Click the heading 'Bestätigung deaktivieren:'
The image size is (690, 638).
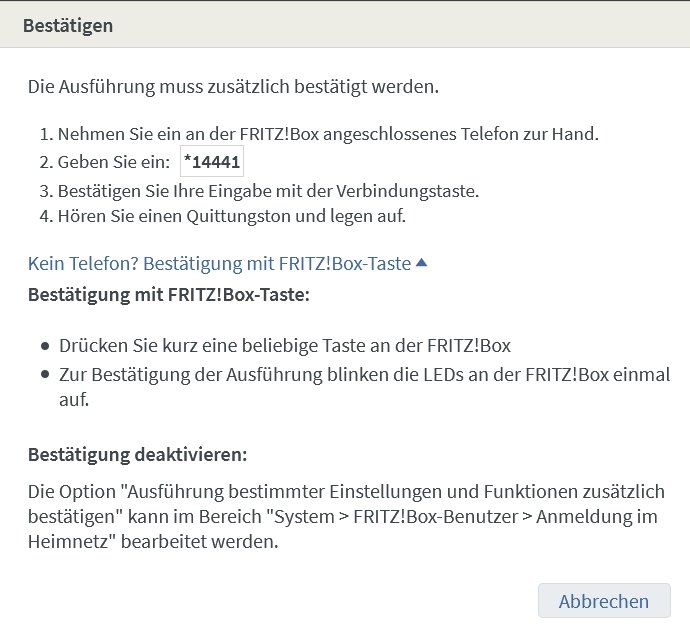click(137, 454)
